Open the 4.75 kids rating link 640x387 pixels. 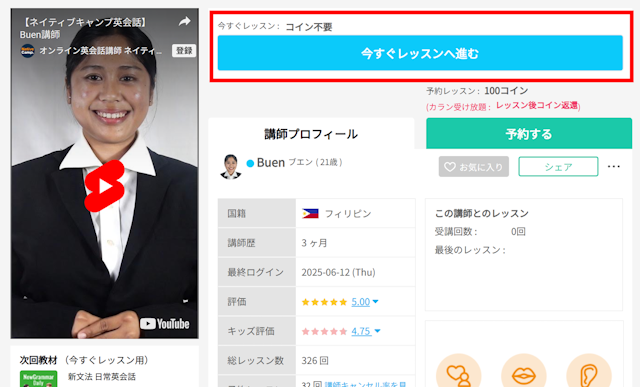point(361,331)
